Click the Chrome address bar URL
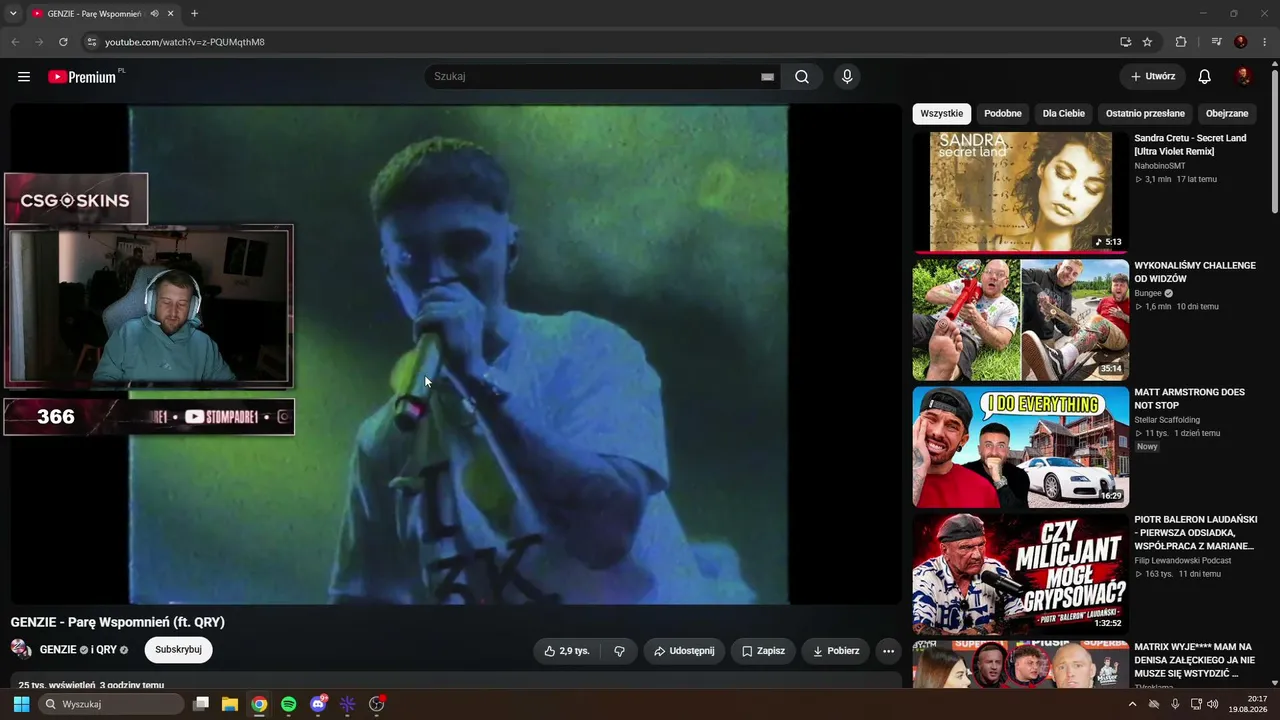 185,42
